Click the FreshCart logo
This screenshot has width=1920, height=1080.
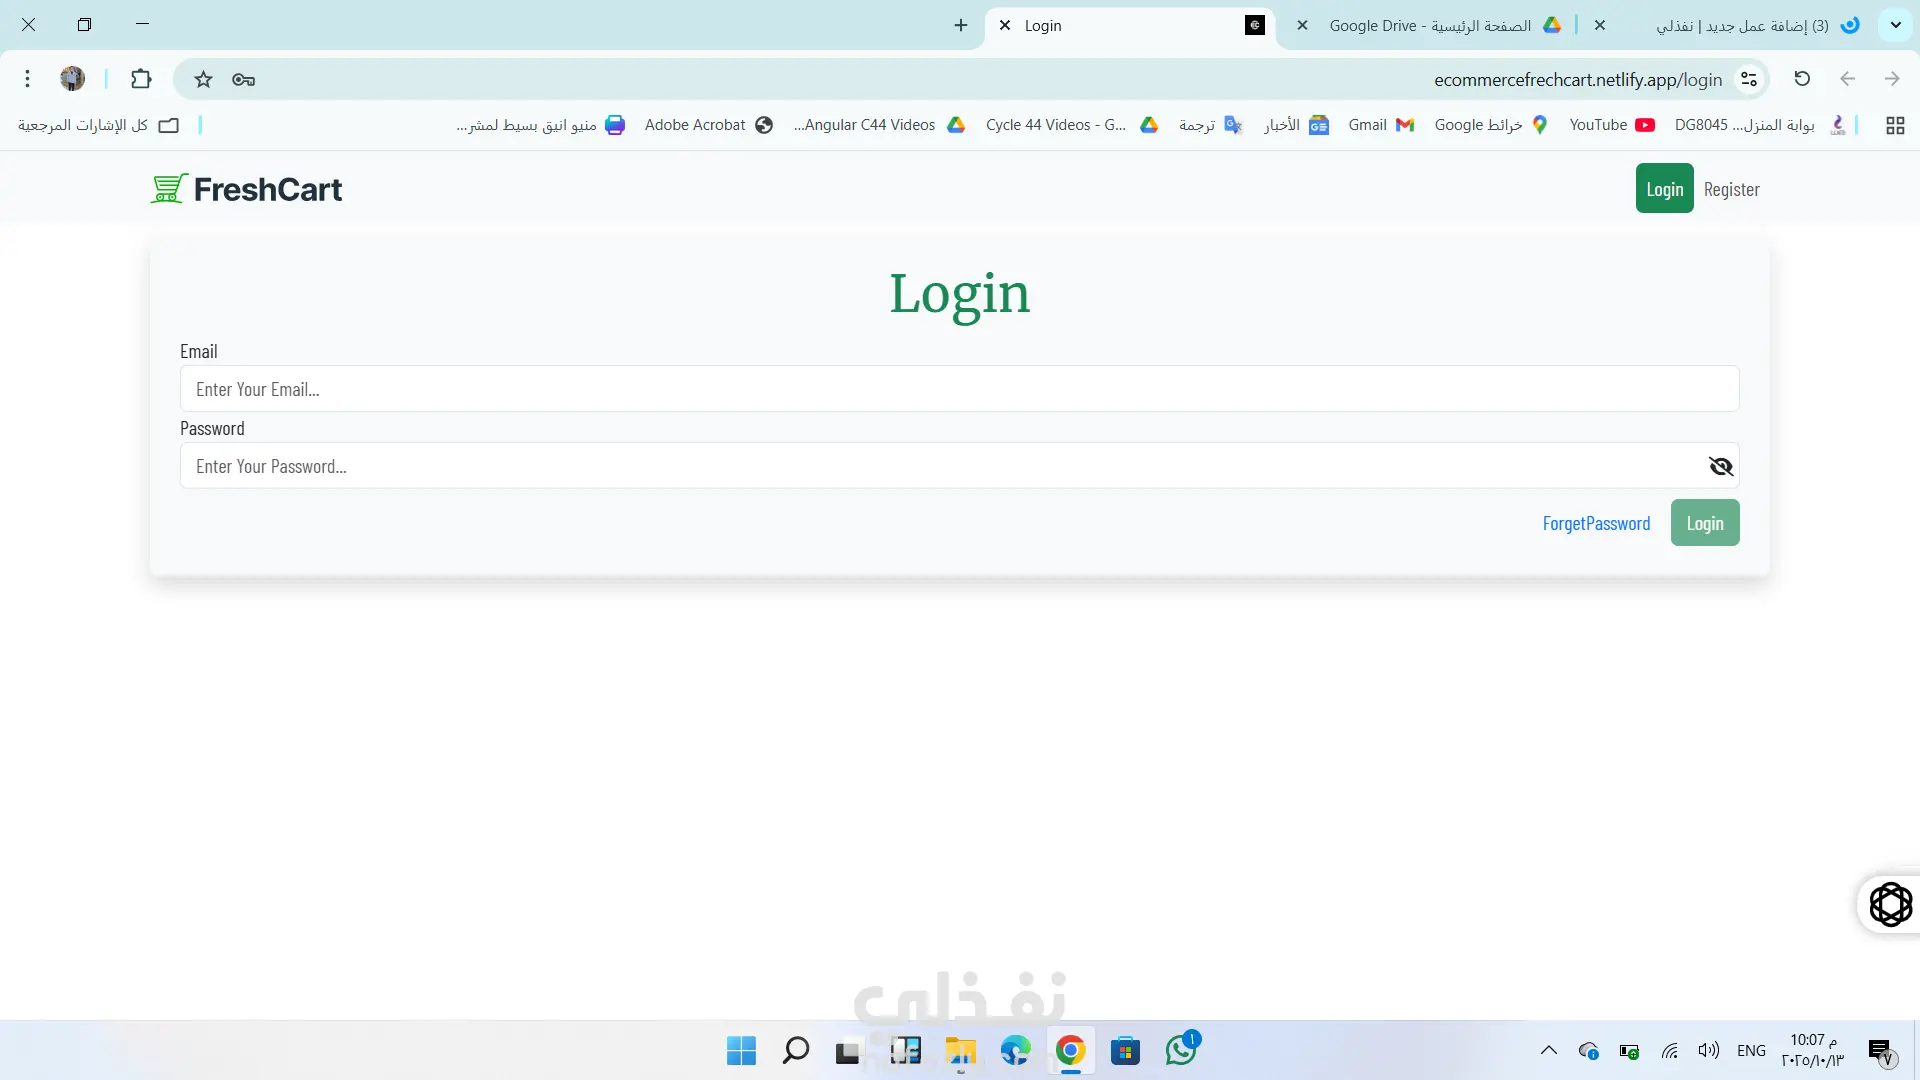pos(246,189)
